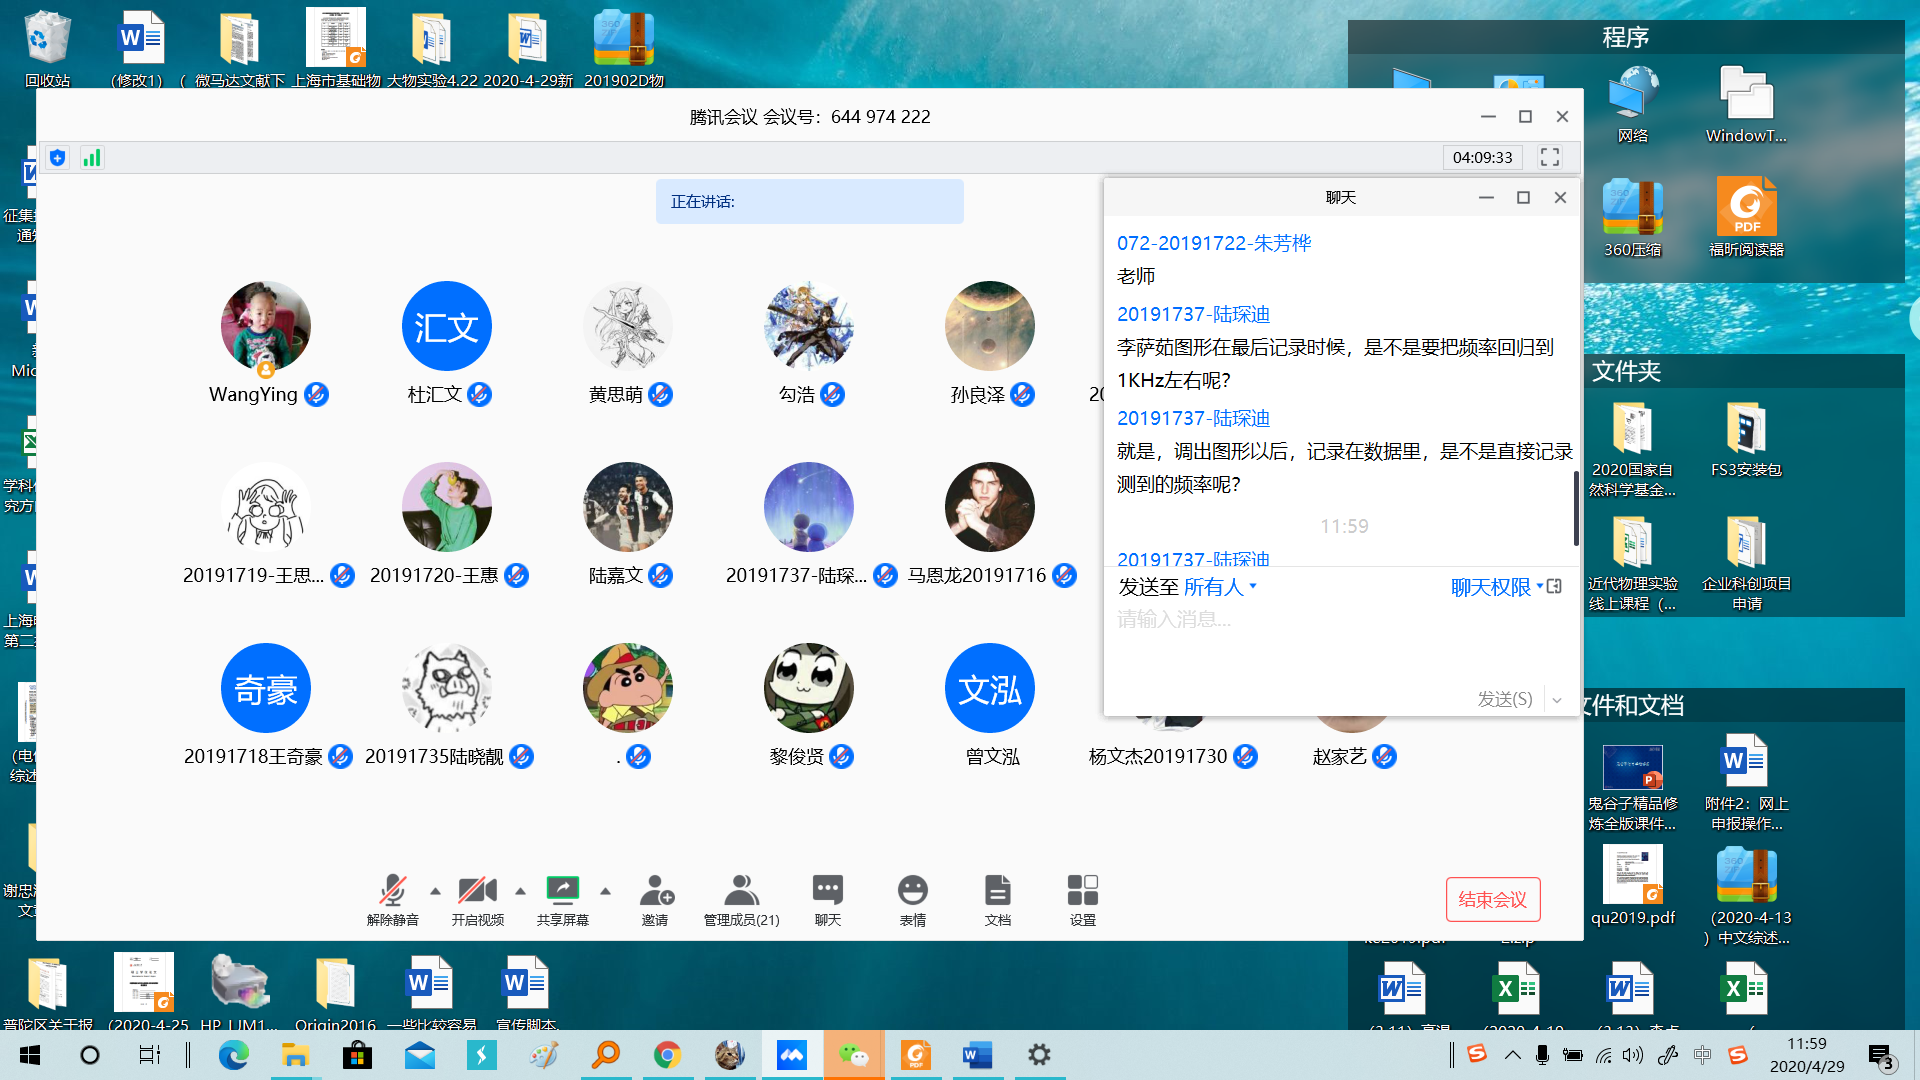This screenshot has height=1080, width=1920.
Task: Expand video options arrow beside camera
Action: coord(520,890)
